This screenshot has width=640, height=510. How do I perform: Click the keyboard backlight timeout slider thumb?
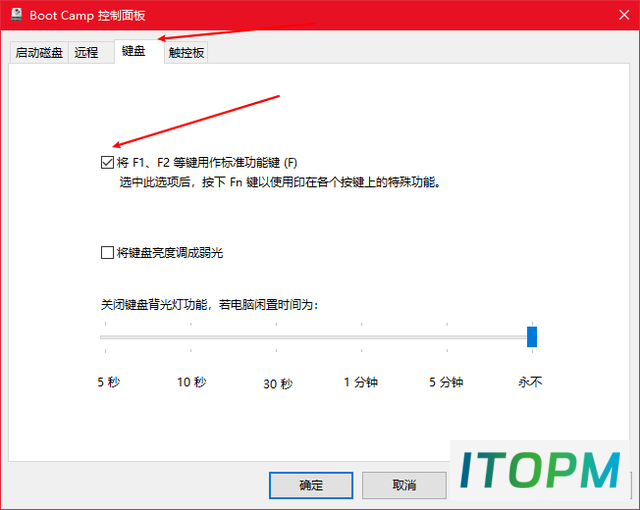(532, 337)
